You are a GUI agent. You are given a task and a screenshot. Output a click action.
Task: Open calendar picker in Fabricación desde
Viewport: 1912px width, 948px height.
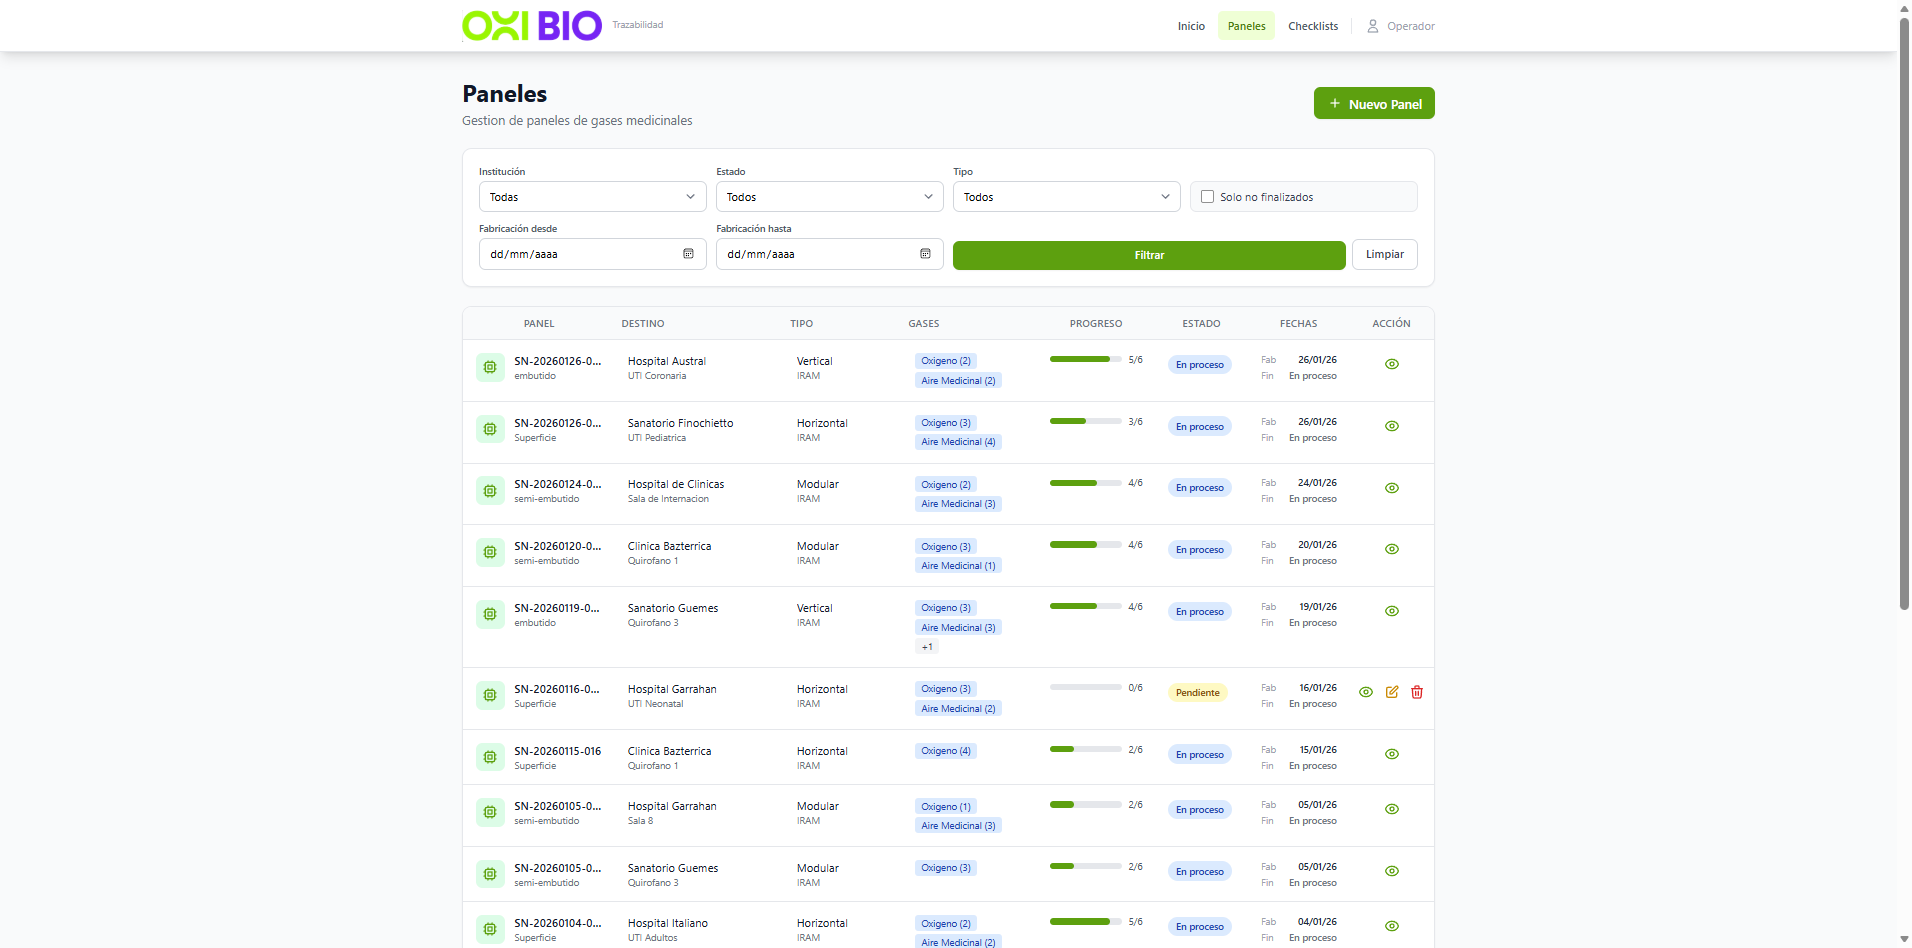[x=688, y=254]
